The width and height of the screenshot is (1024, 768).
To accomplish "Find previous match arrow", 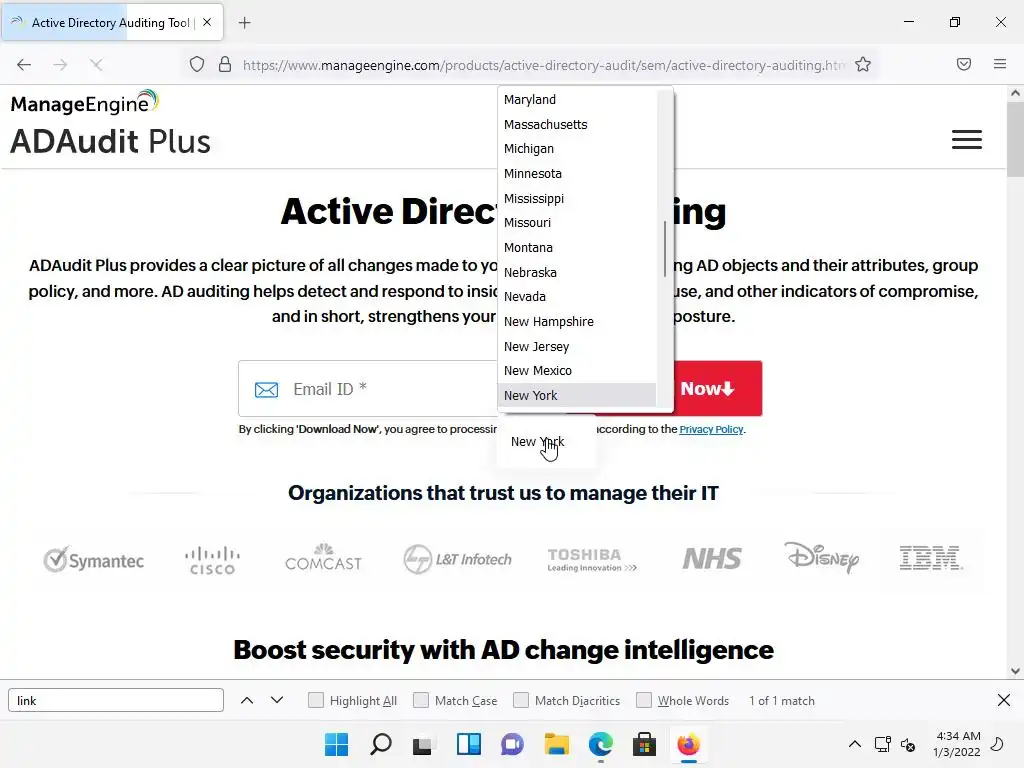I will click(247, 701).
